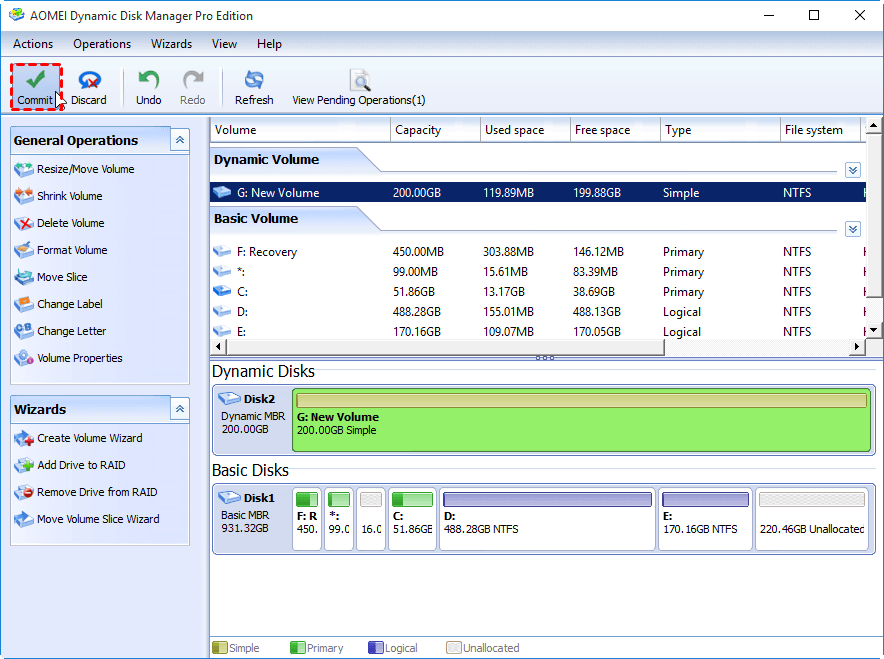Viewport: 884px width, 659px height.
Task: Select the 220.46GB Unallocated block
Action: 811,519
